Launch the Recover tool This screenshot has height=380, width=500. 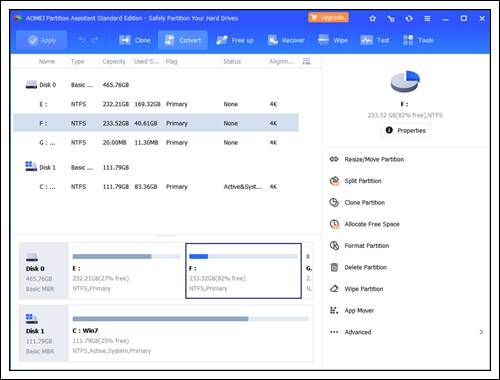(286, 40)
